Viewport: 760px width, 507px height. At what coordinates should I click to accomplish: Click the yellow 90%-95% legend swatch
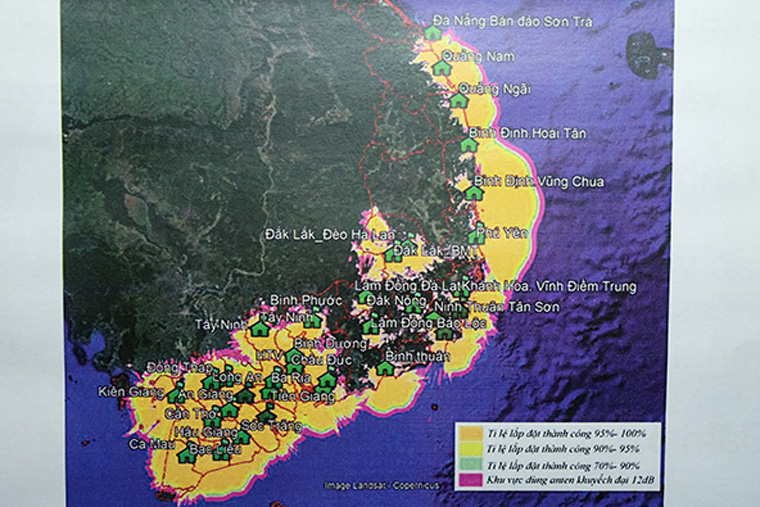(x=468, y=449)
